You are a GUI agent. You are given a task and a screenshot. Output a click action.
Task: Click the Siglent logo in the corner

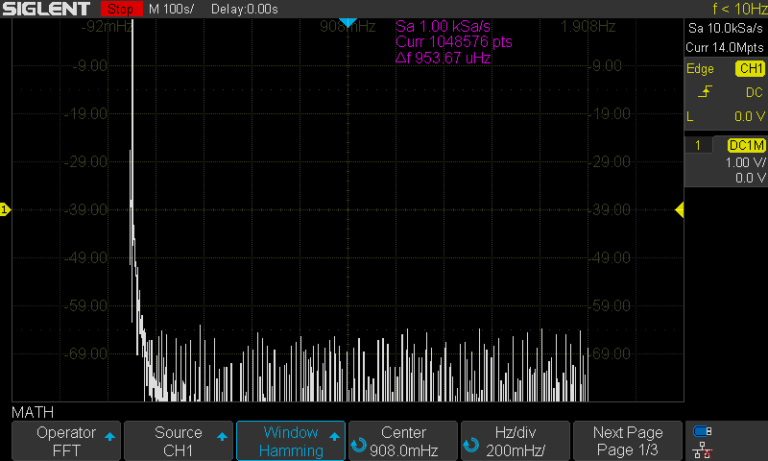[50, 9]
